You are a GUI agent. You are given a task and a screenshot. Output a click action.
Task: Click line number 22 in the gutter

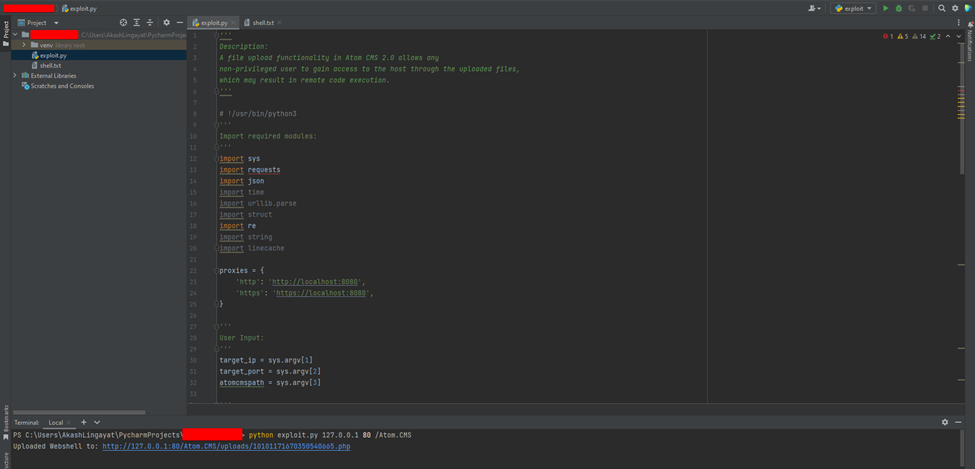click(193, 271)
